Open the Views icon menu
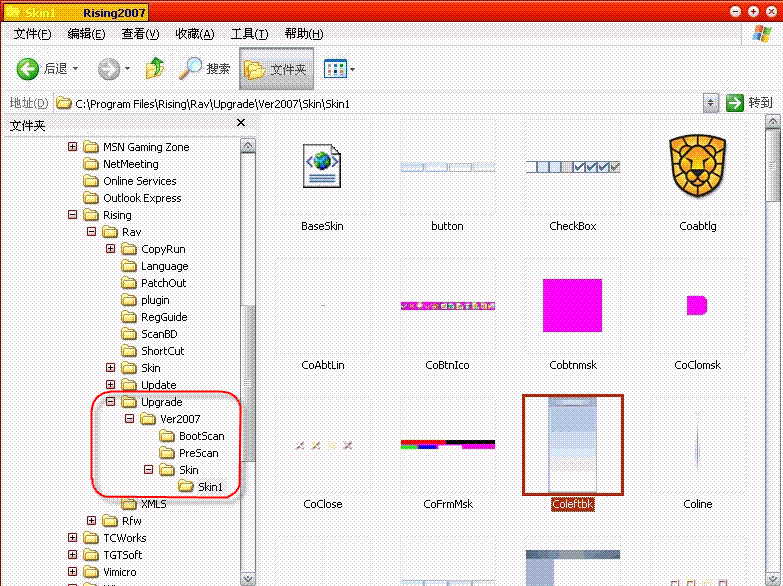This screenshot has height=586, width=783. coord(335,69)
